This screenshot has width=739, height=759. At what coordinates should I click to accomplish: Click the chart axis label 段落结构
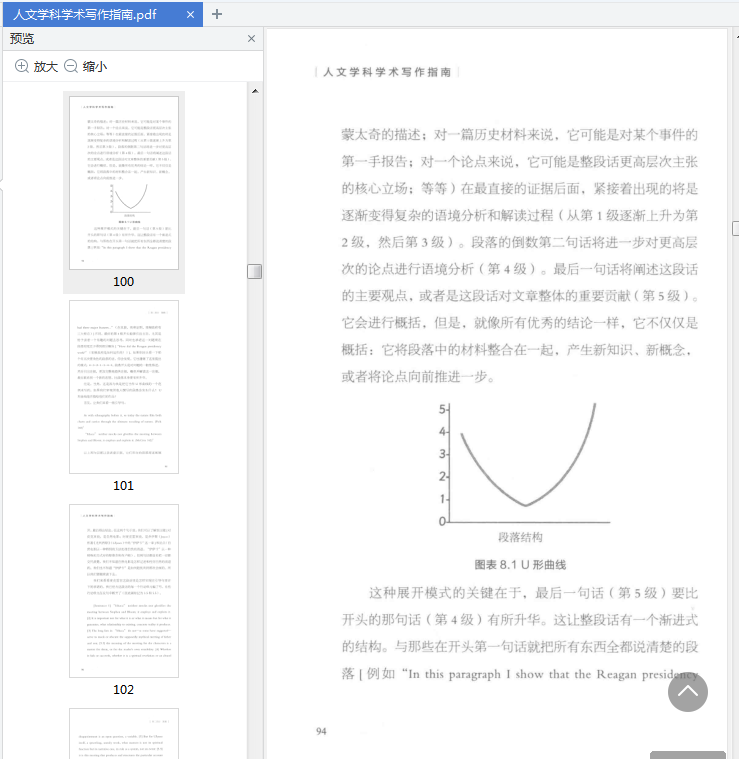[x=520, y=537]
